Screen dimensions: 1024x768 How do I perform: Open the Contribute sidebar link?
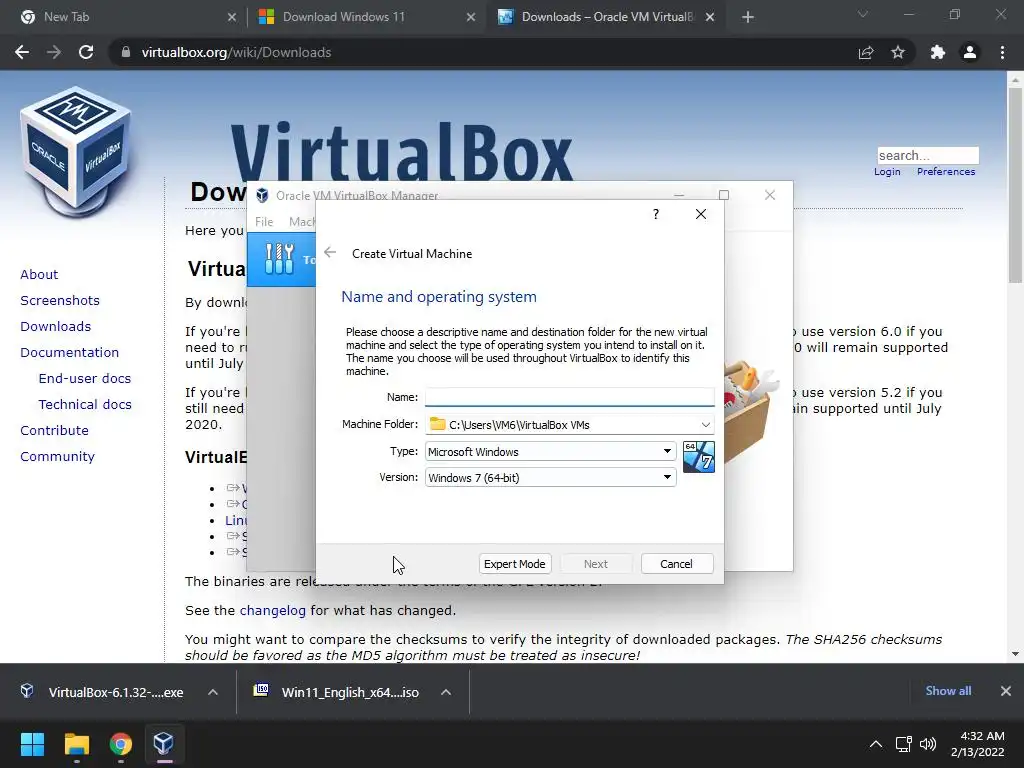[54, 430]
